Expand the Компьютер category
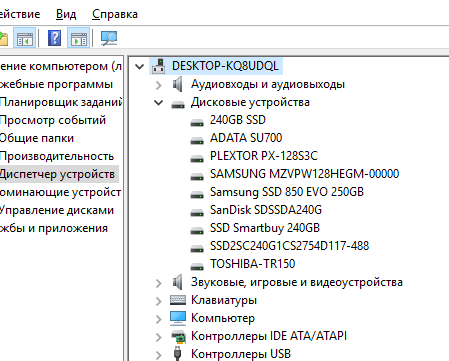This screenshot has width=449, height=361. (159, 319)
